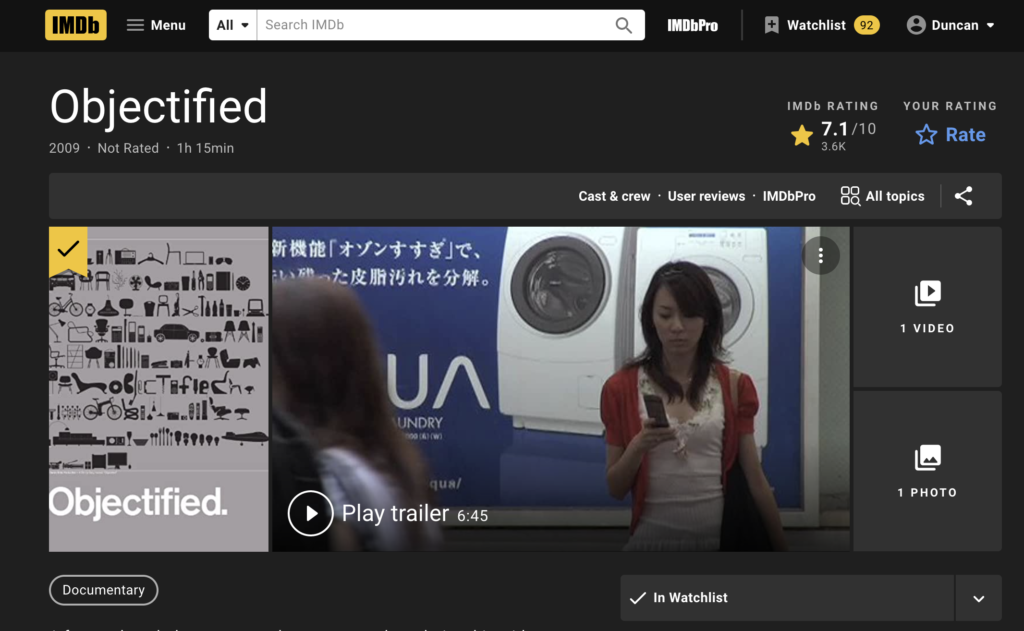Open User reviews

pyautogui.click(x=706, y=196)
